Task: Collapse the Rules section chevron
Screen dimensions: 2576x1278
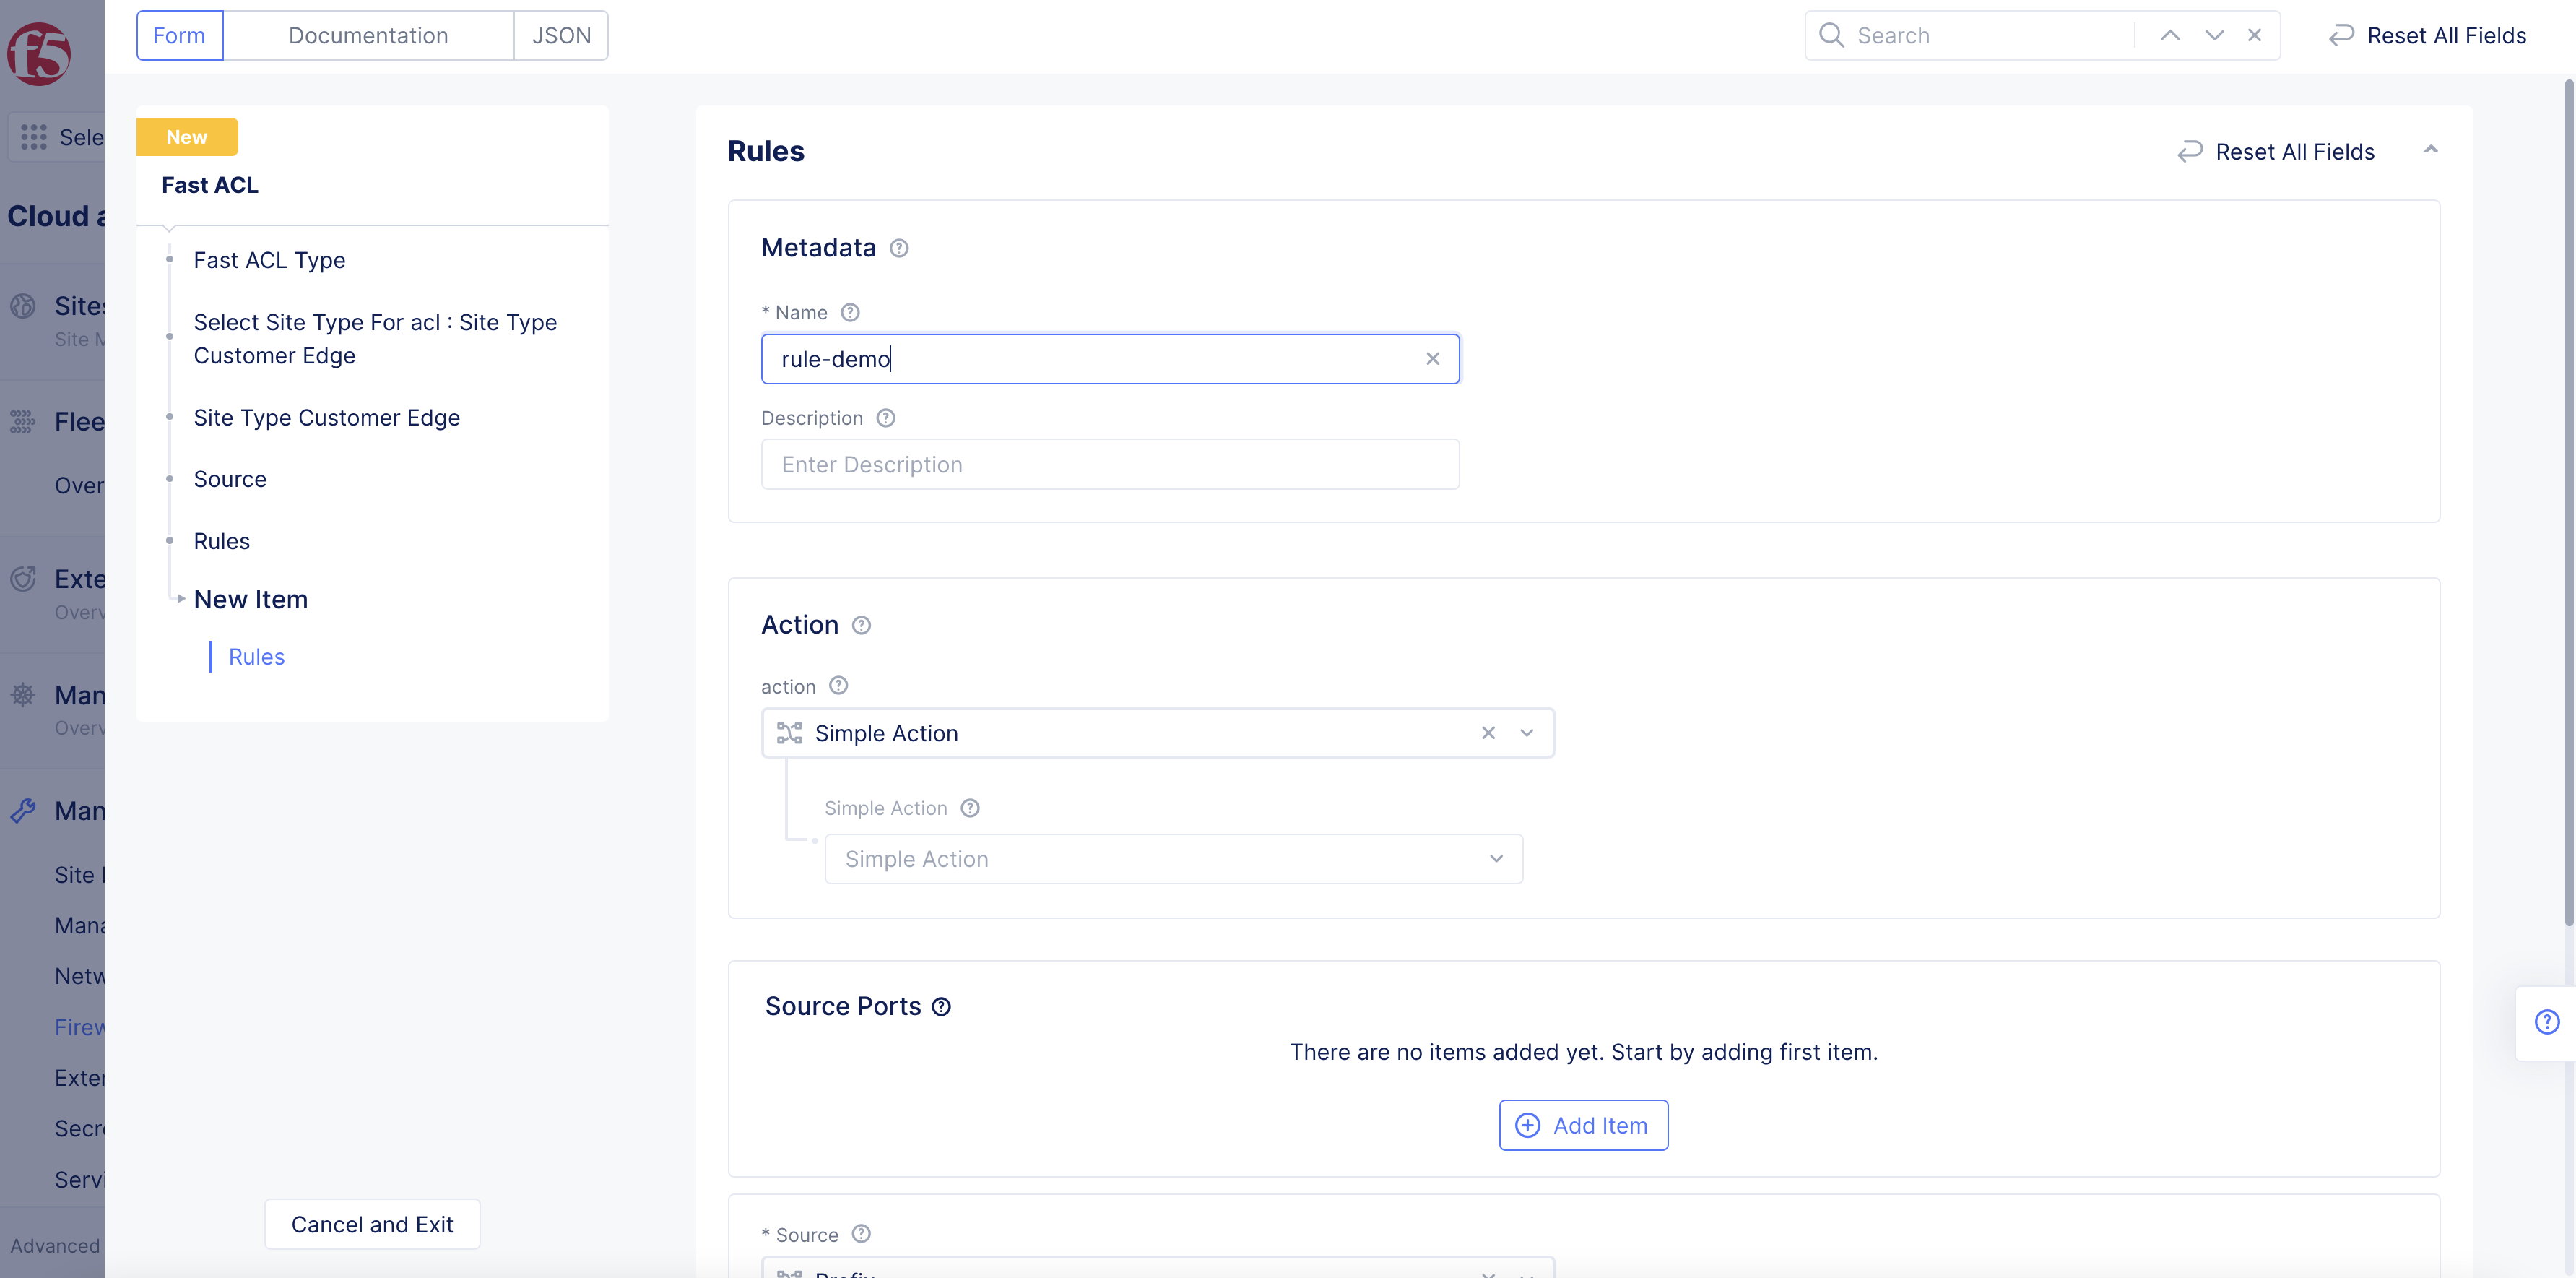Action: coord(2430,150)
